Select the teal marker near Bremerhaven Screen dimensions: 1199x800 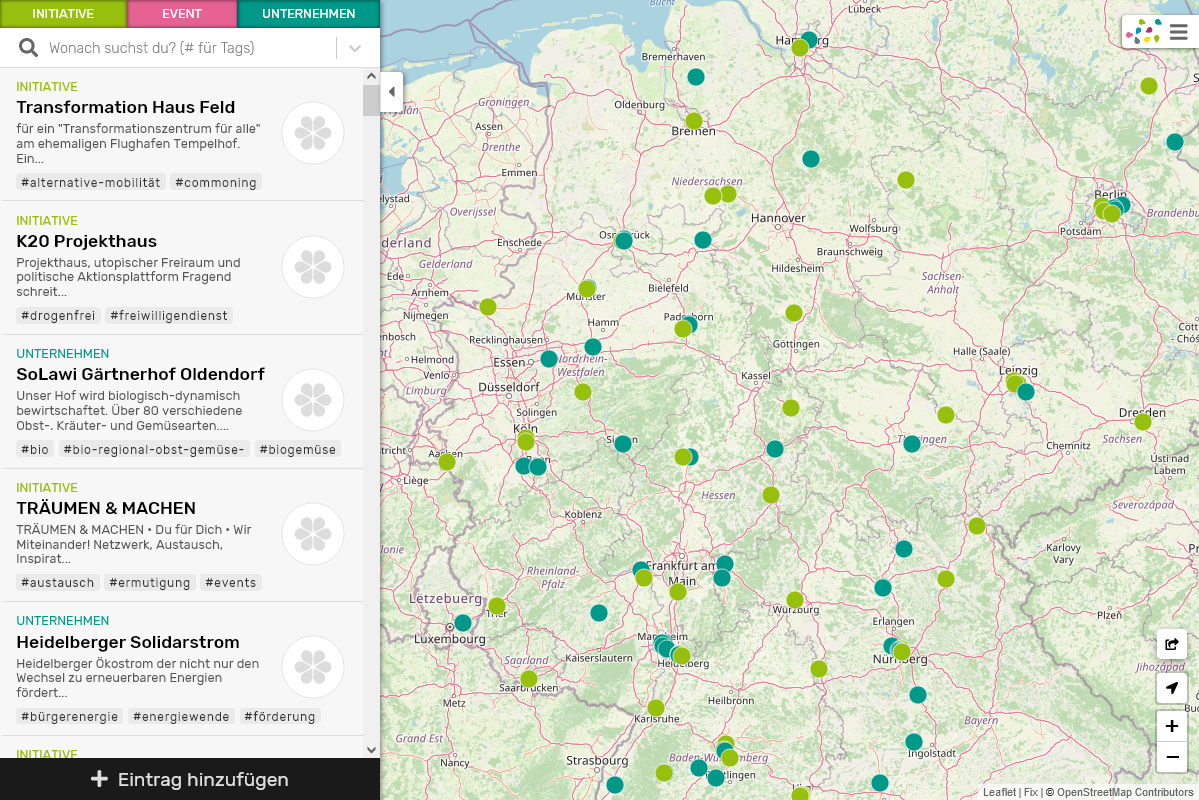click(x=696, y=76)
